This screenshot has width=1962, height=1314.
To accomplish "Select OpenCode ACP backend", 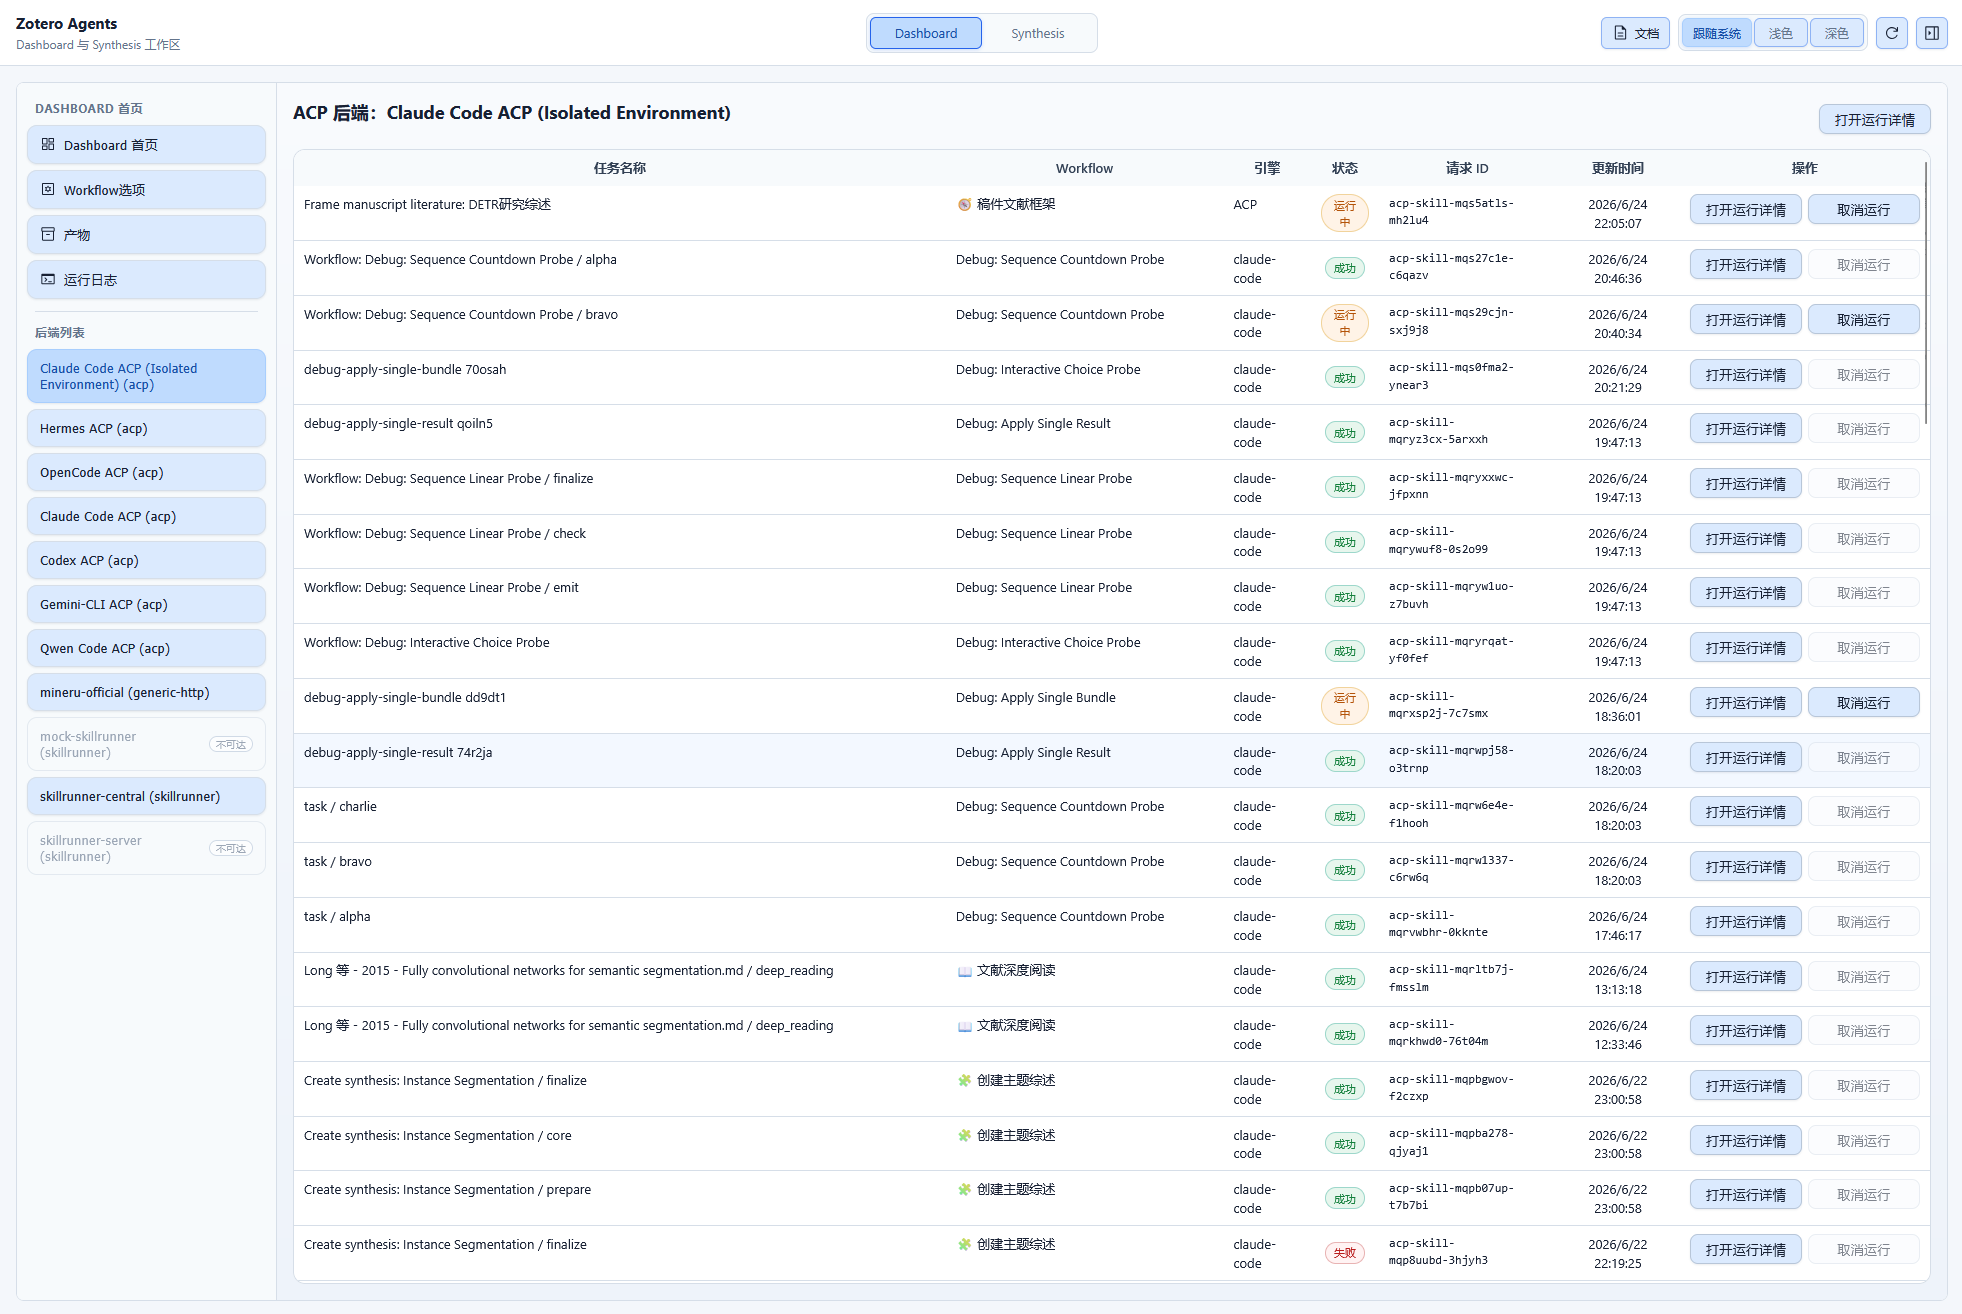I will (x=146, y=472).
